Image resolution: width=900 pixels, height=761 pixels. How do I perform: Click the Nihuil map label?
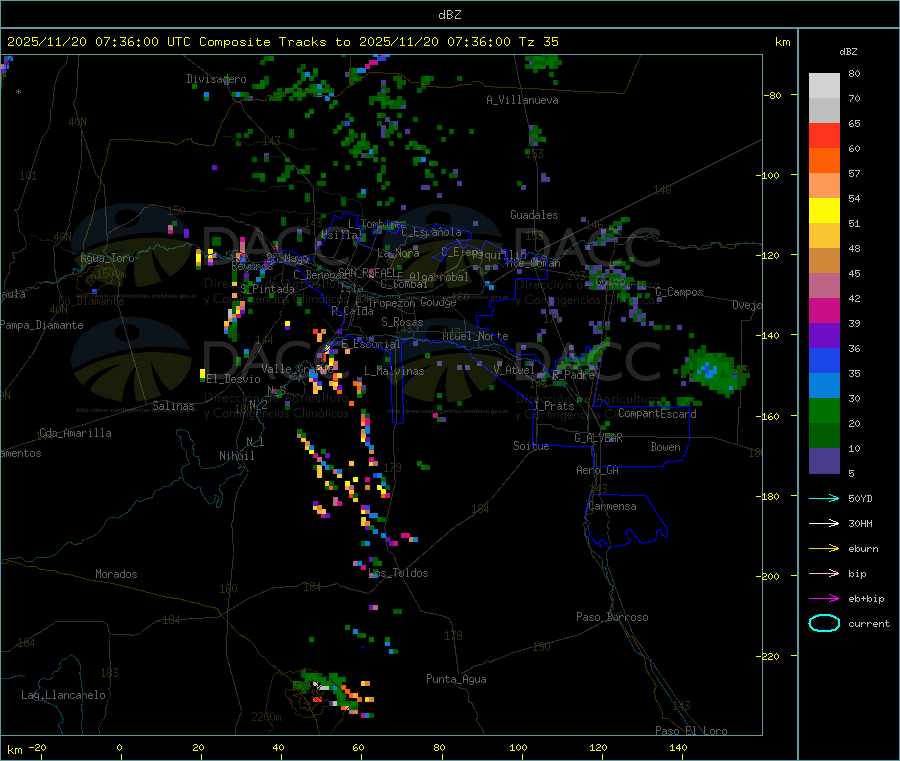(x=237, y=456)
